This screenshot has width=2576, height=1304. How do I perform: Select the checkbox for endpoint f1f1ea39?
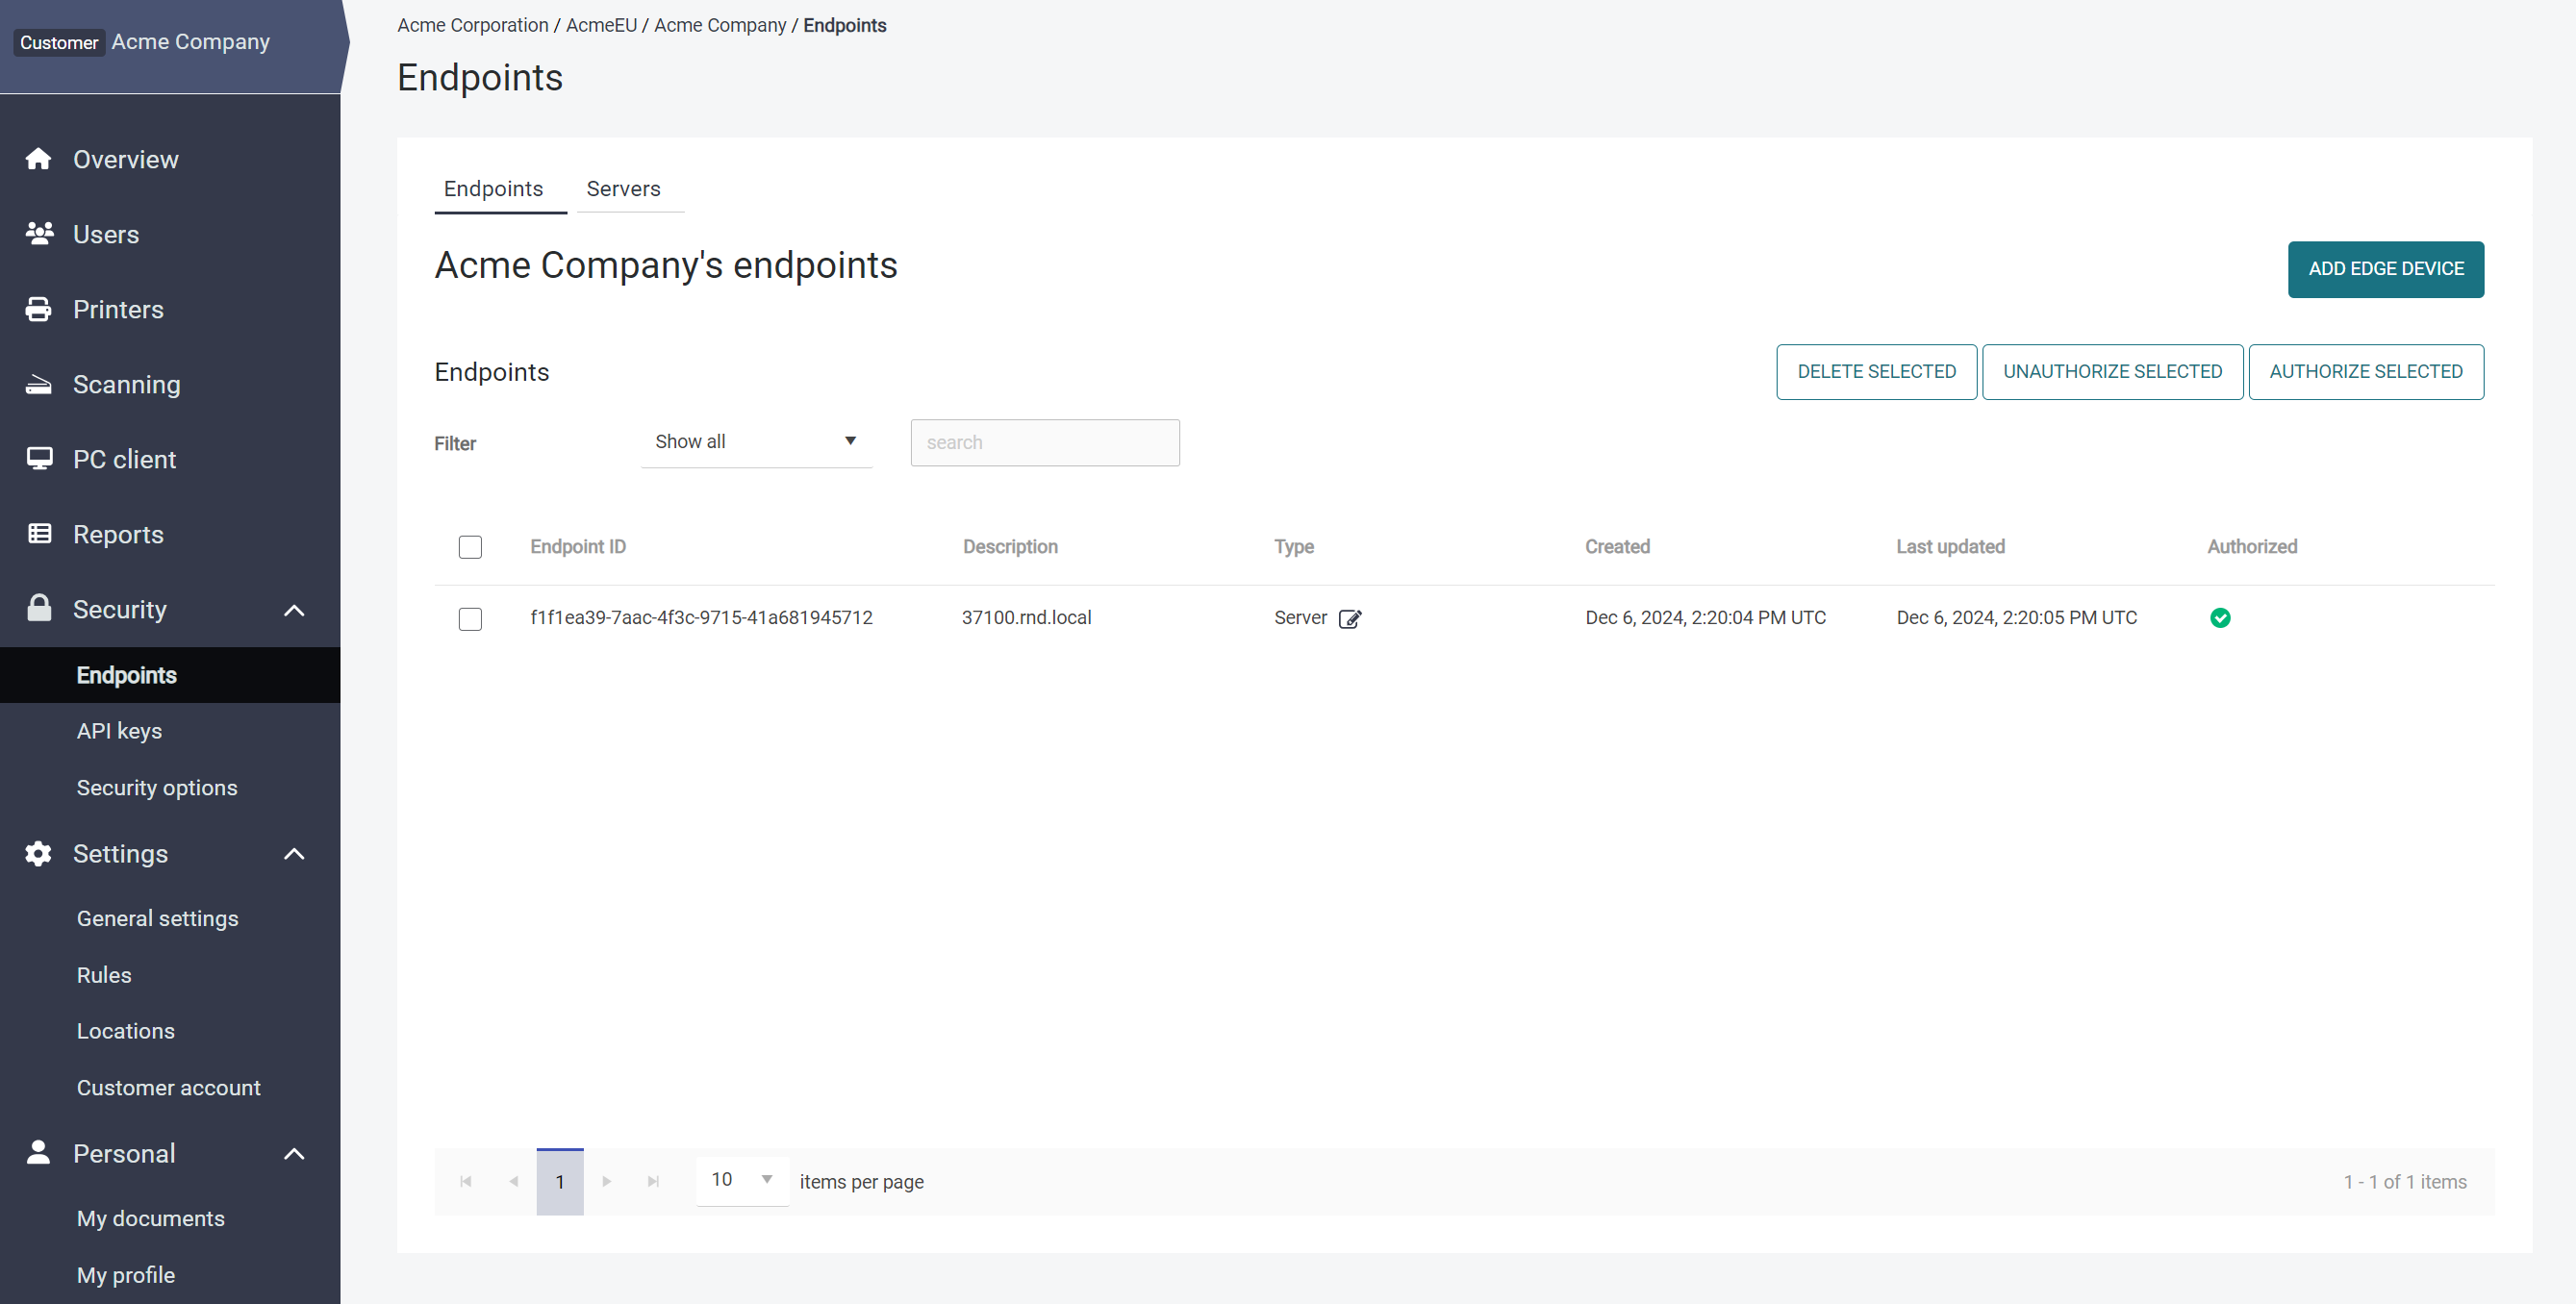coord(470,619)
